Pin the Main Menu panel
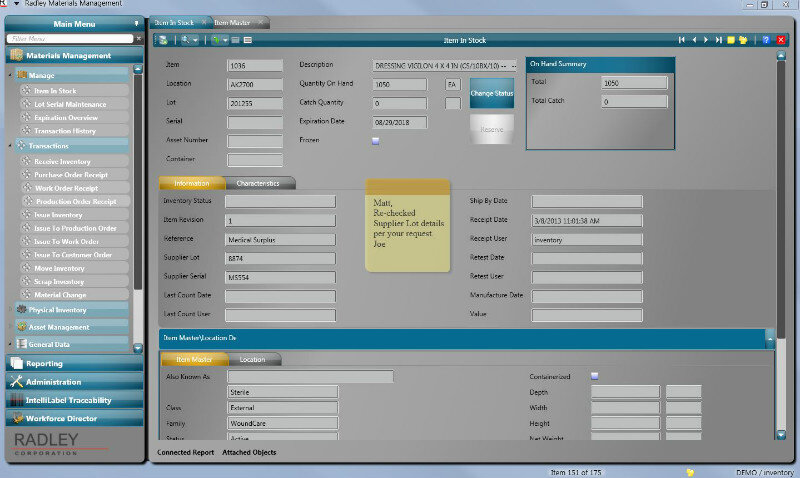Image resolution: width=800 pixels, height=478 pixels. pyautogui.click(x=136, y=22)
